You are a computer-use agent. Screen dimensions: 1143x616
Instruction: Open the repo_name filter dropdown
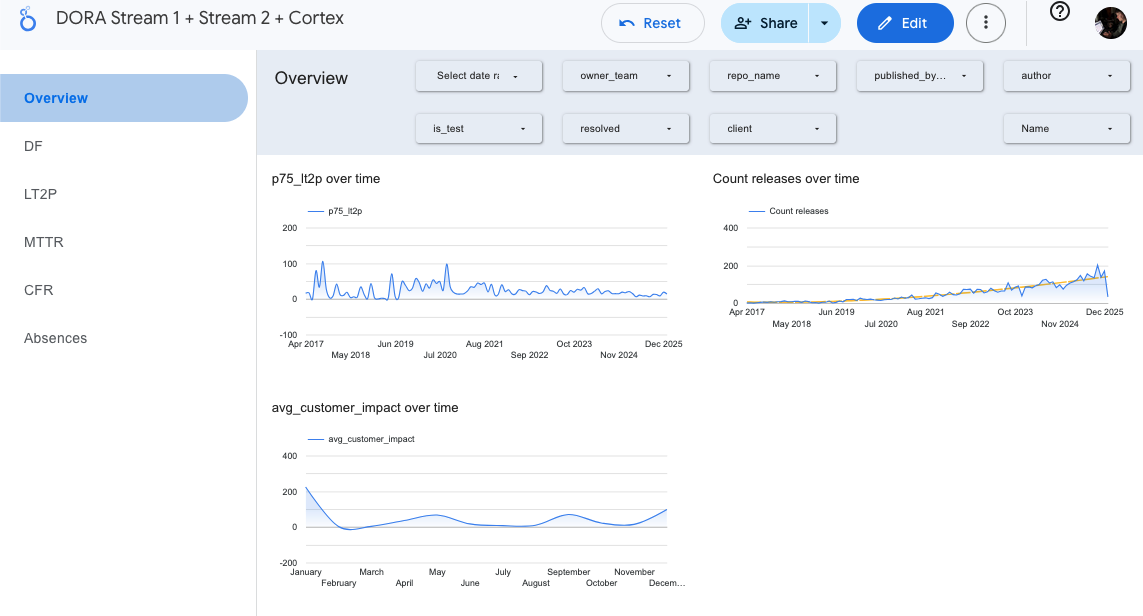click(772, 75)
